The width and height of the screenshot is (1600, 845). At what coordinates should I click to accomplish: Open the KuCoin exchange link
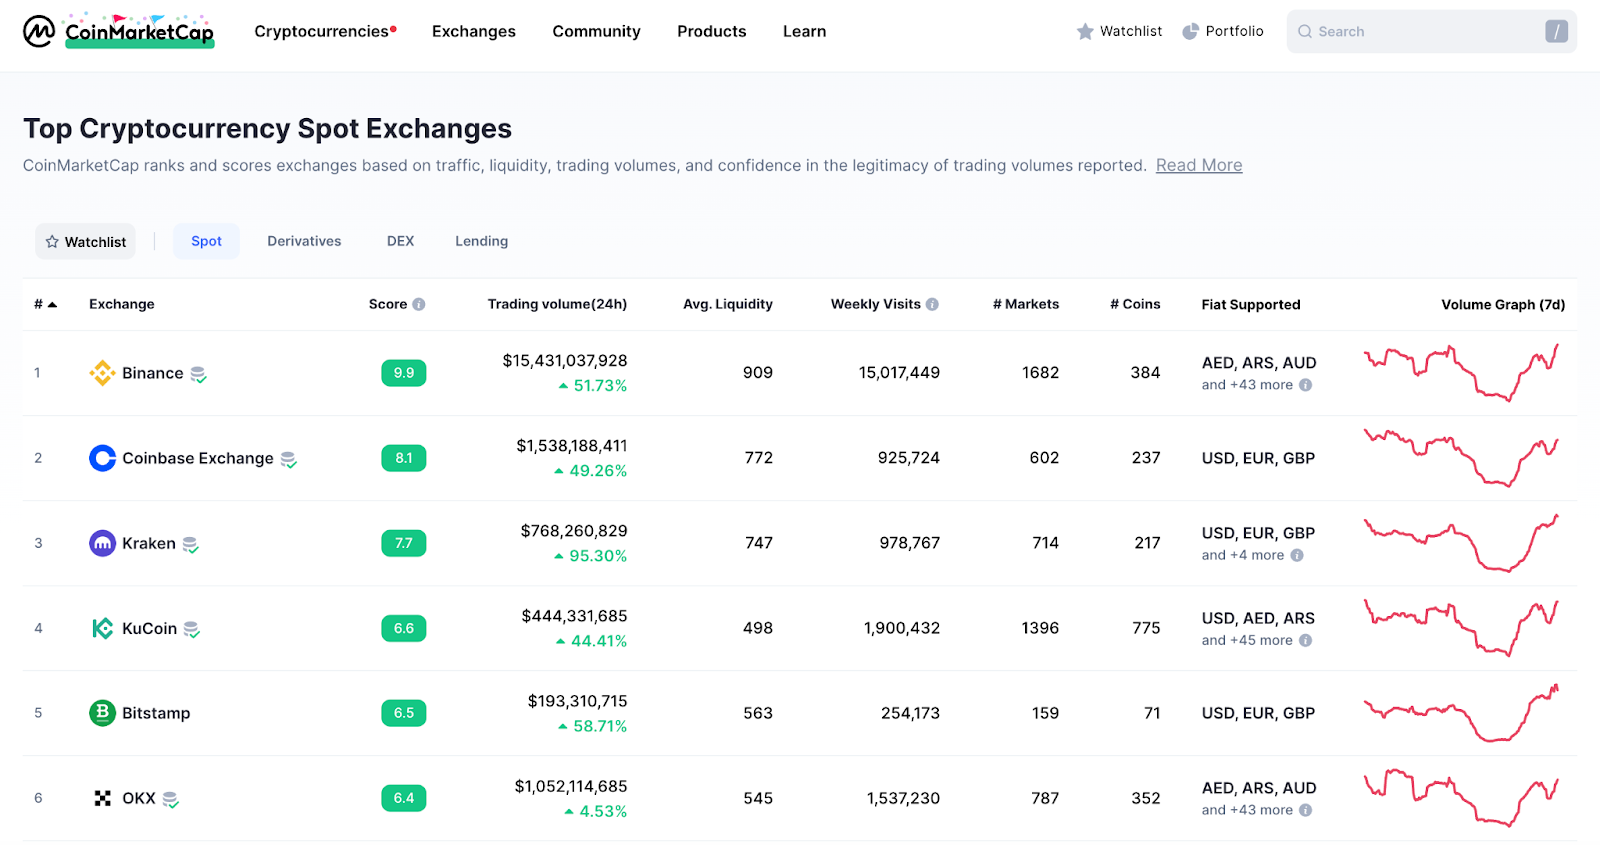pos(149,628)
